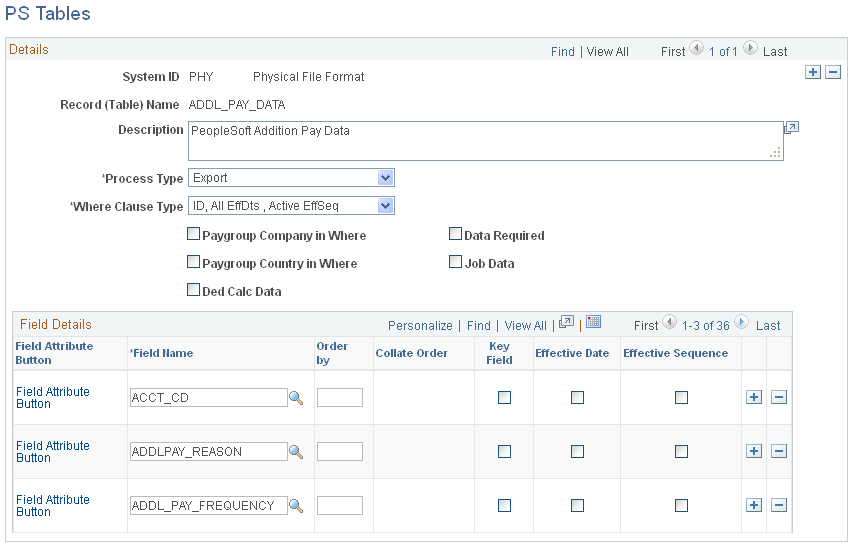Click the ACCT_CD field name input
The height and width of the screenshot is (547, 853).
coord(208,397)
